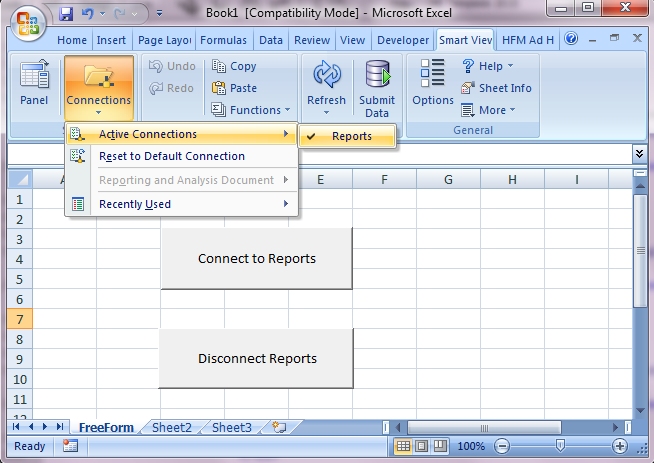Switch to Page Layout view
This screenshot has height=463, width=654.
tap(421, 446)
